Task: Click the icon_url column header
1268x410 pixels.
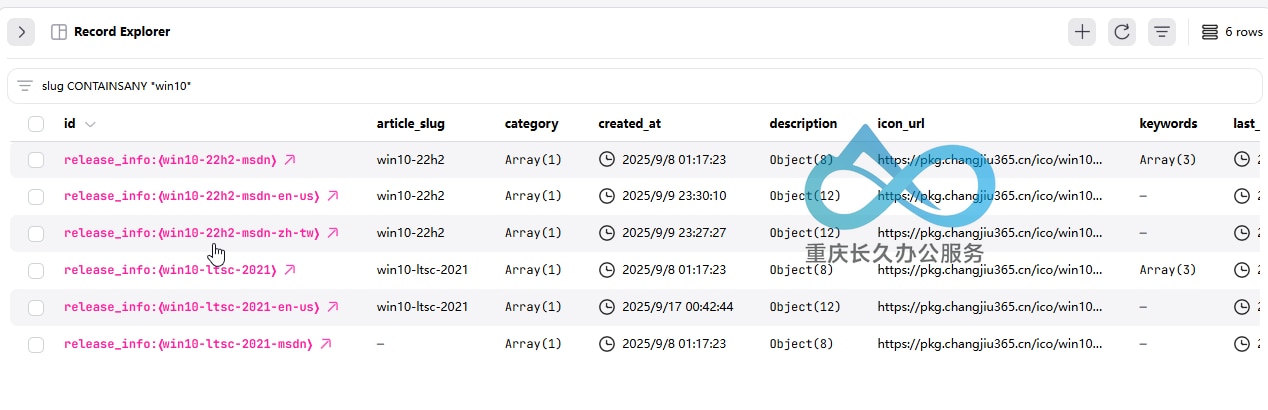Action: coord(901,124)
